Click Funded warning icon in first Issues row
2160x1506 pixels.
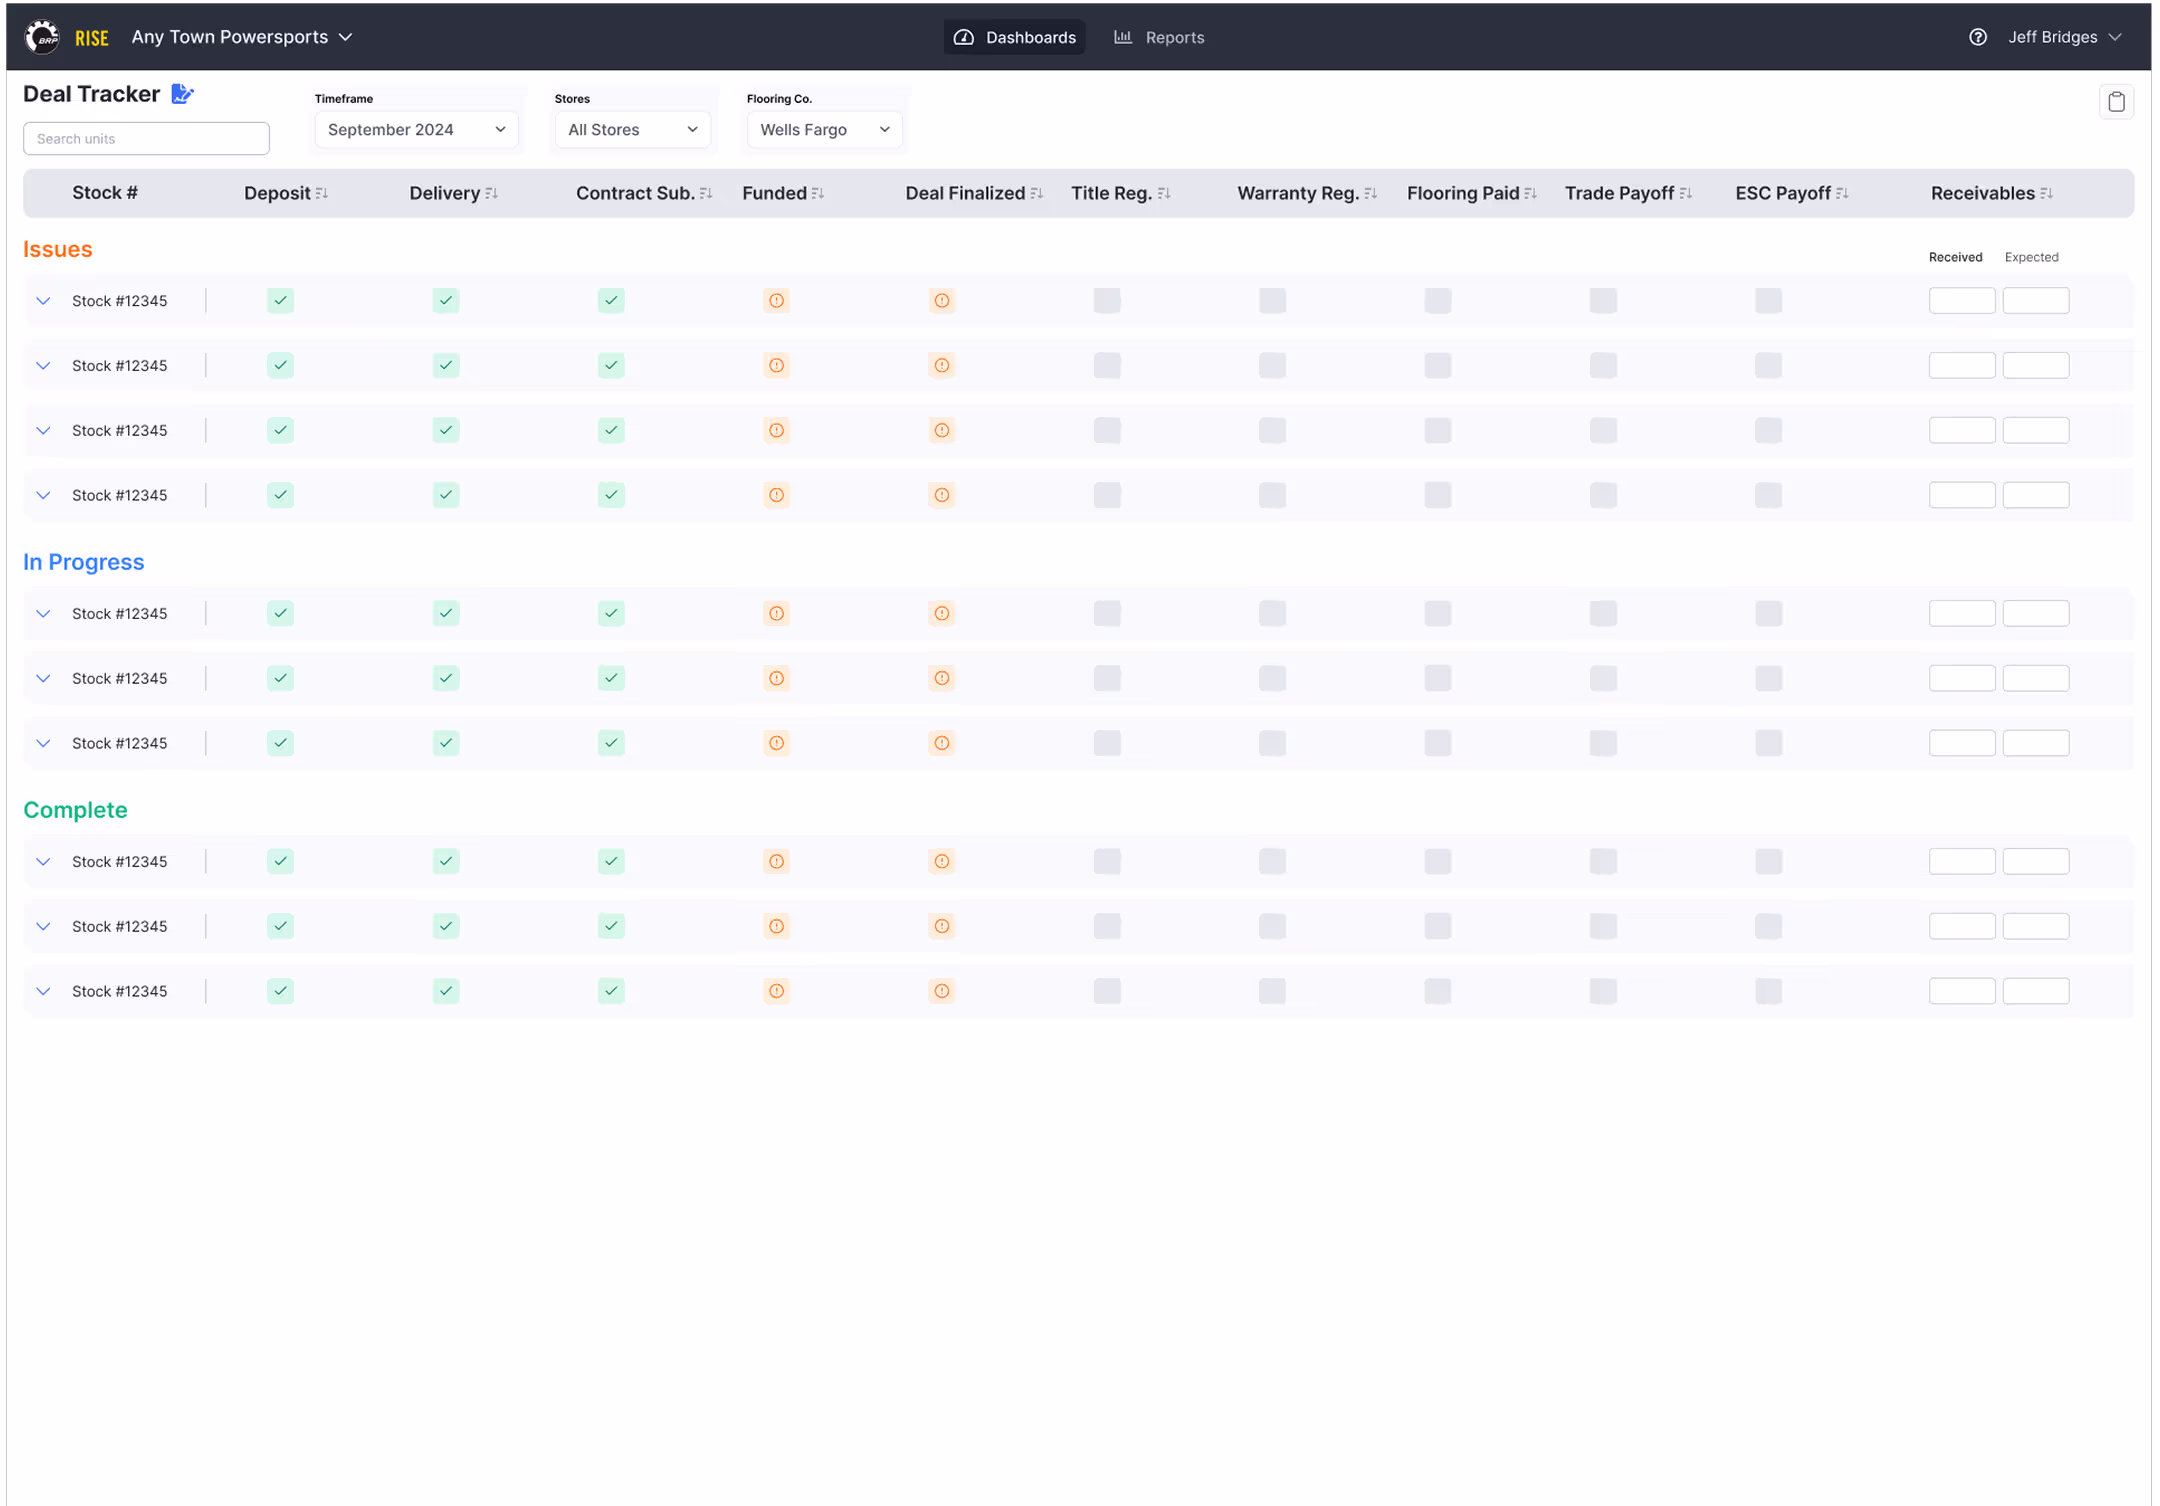(777, 301)
